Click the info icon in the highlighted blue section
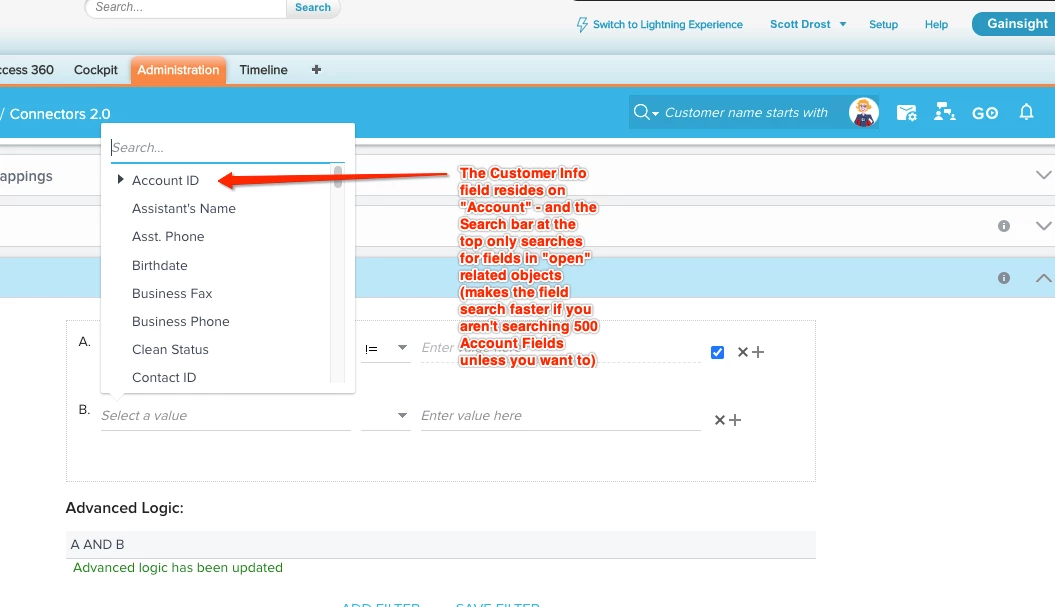The height and width of the screenshot is (607, 1055). pyautogui.click(x=1004, y=278)
